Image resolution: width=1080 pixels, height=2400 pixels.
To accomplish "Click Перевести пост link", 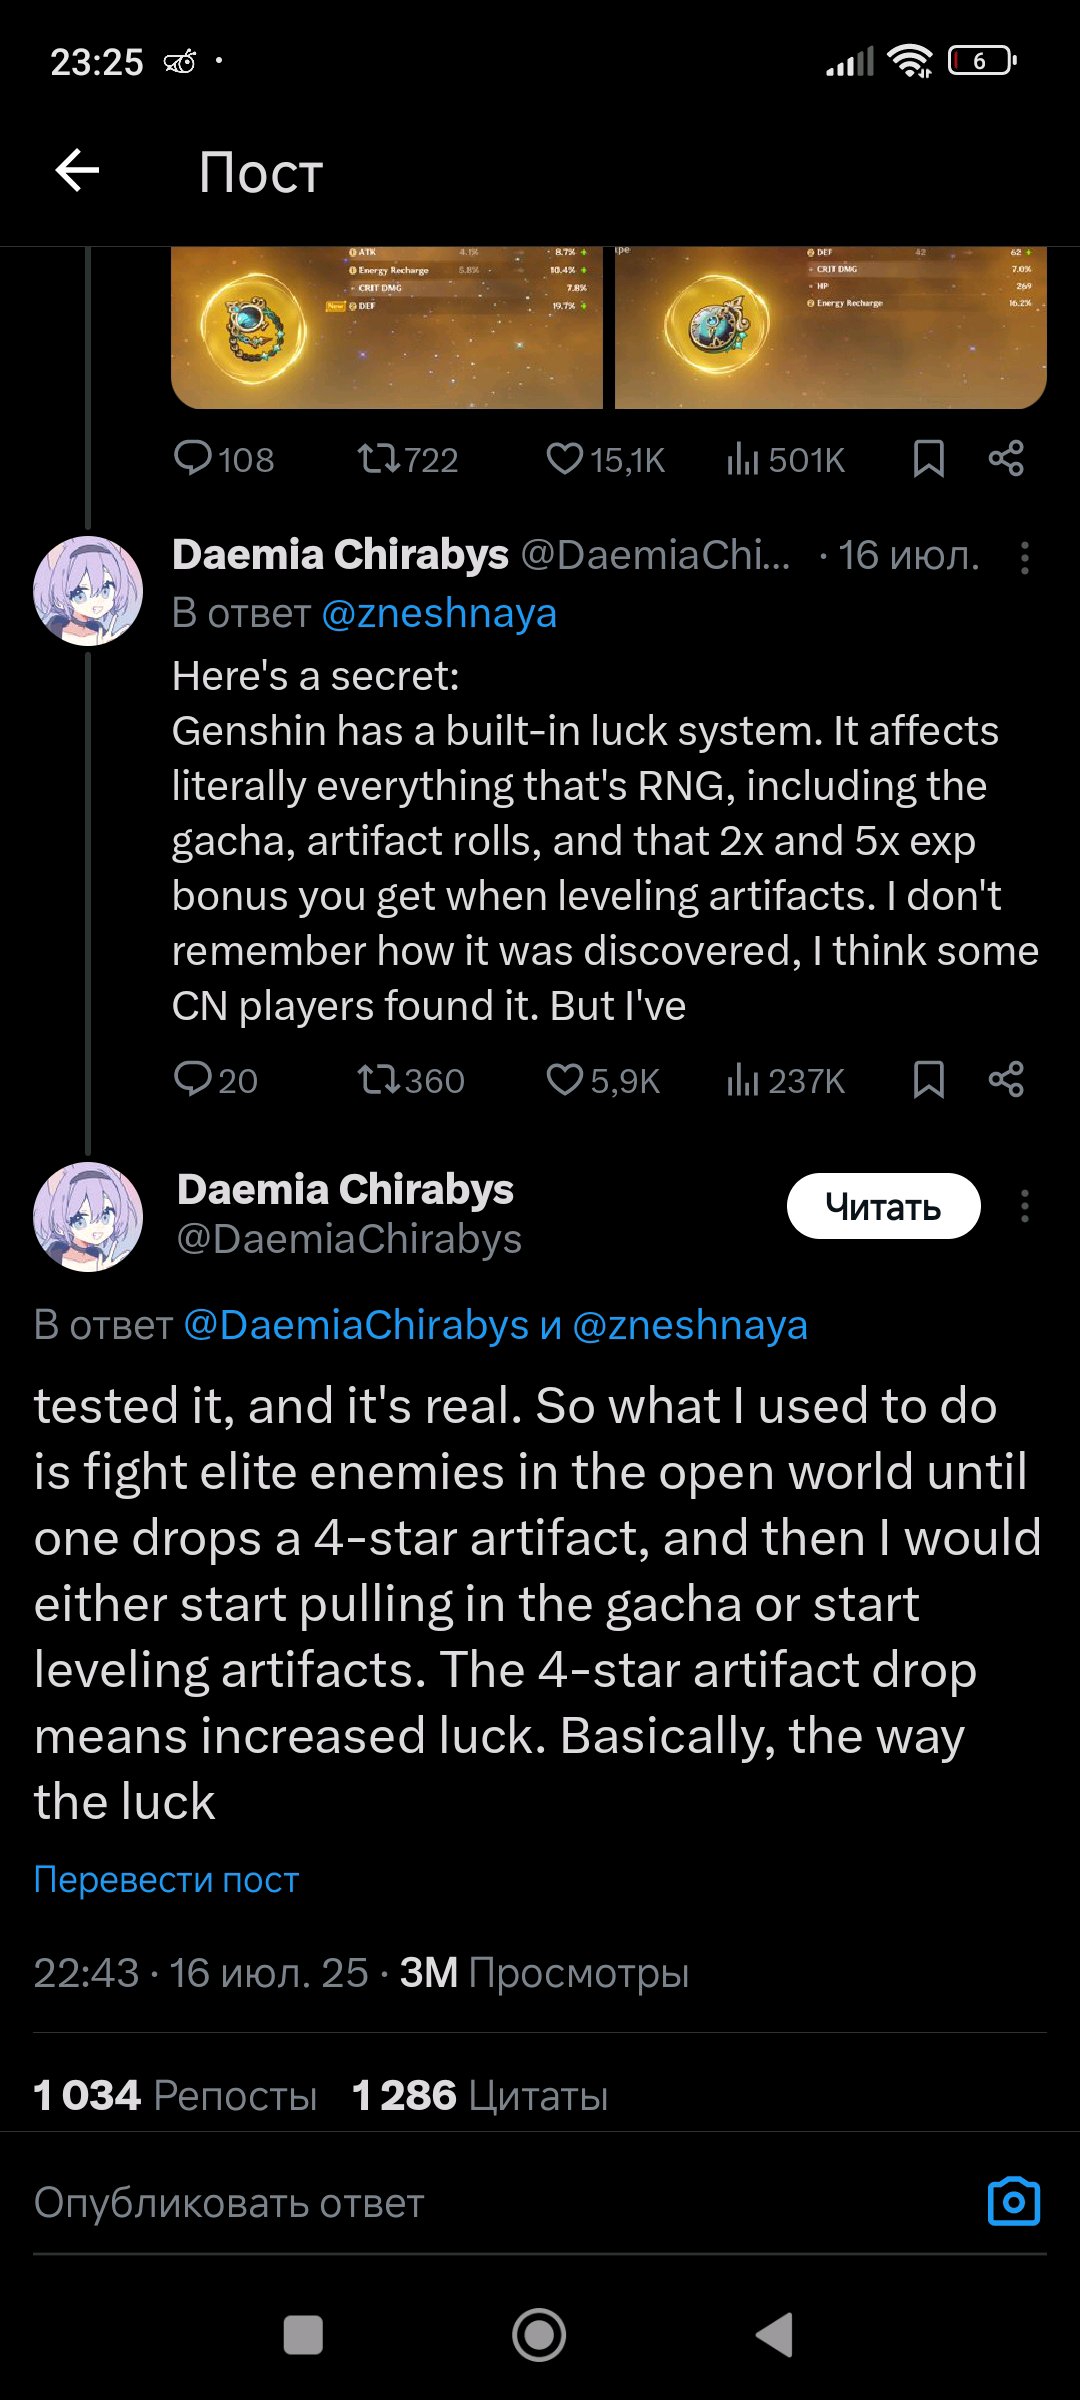I will tap(166, 1880).
